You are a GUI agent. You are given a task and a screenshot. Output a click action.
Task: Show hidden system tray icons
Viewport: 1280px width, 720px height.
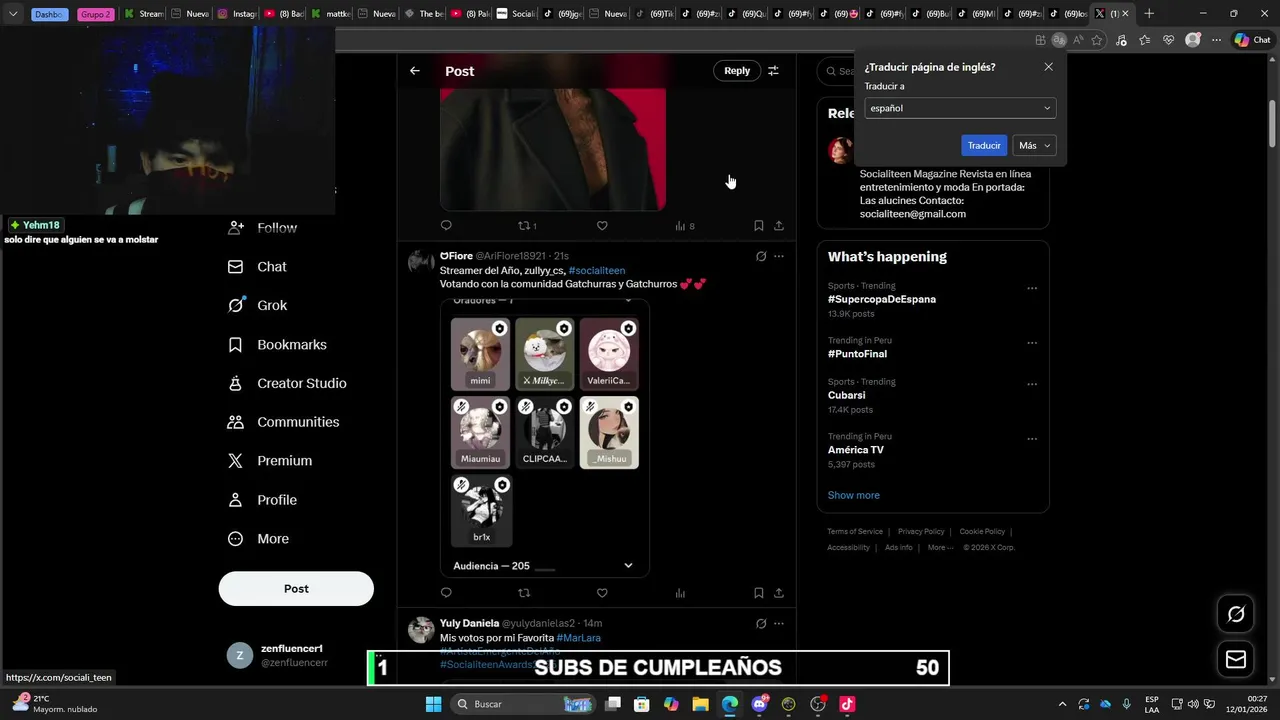(x=1062, y=704)
